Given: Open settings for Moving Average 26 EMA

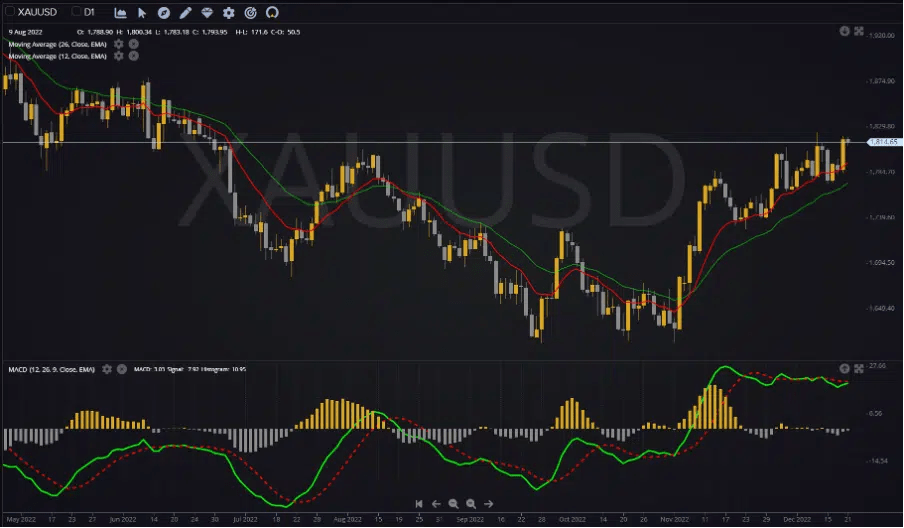Looking at the screenshot, I should (118, 44).
